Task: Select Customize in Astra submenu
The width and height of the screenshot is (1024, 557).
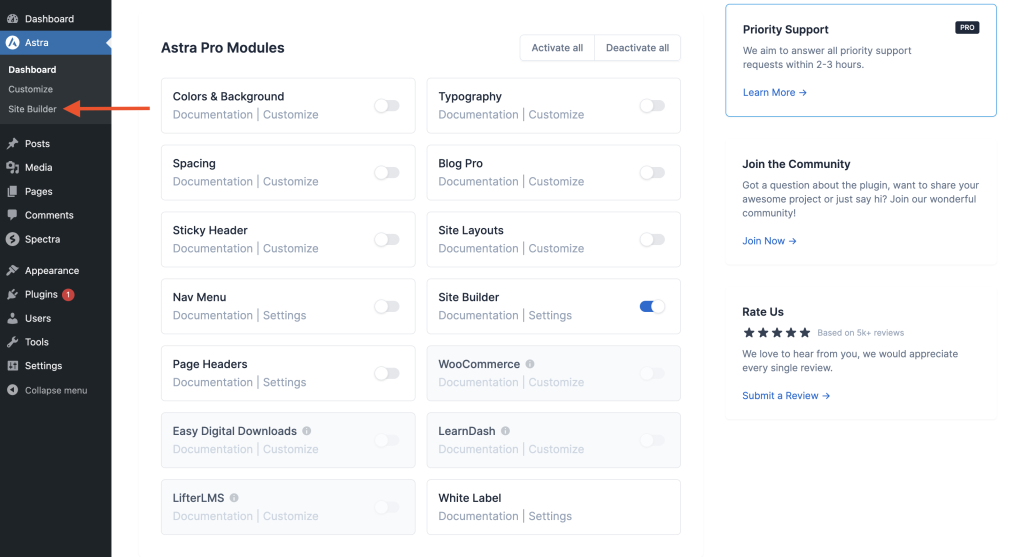Action: [x=30, y=89]
